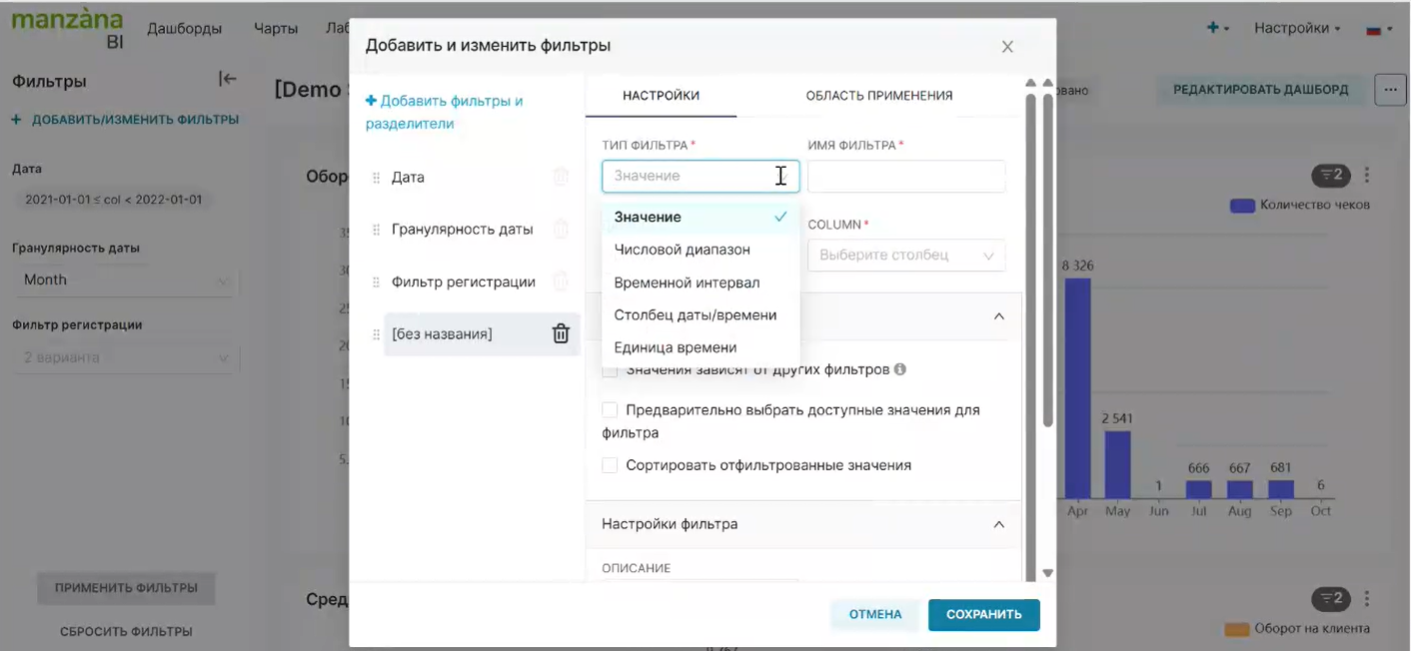1411x651 pixels.
Task: Click drag handle beside Гранулярность даты
Action: pyautogui.click(x=376, y=230)
